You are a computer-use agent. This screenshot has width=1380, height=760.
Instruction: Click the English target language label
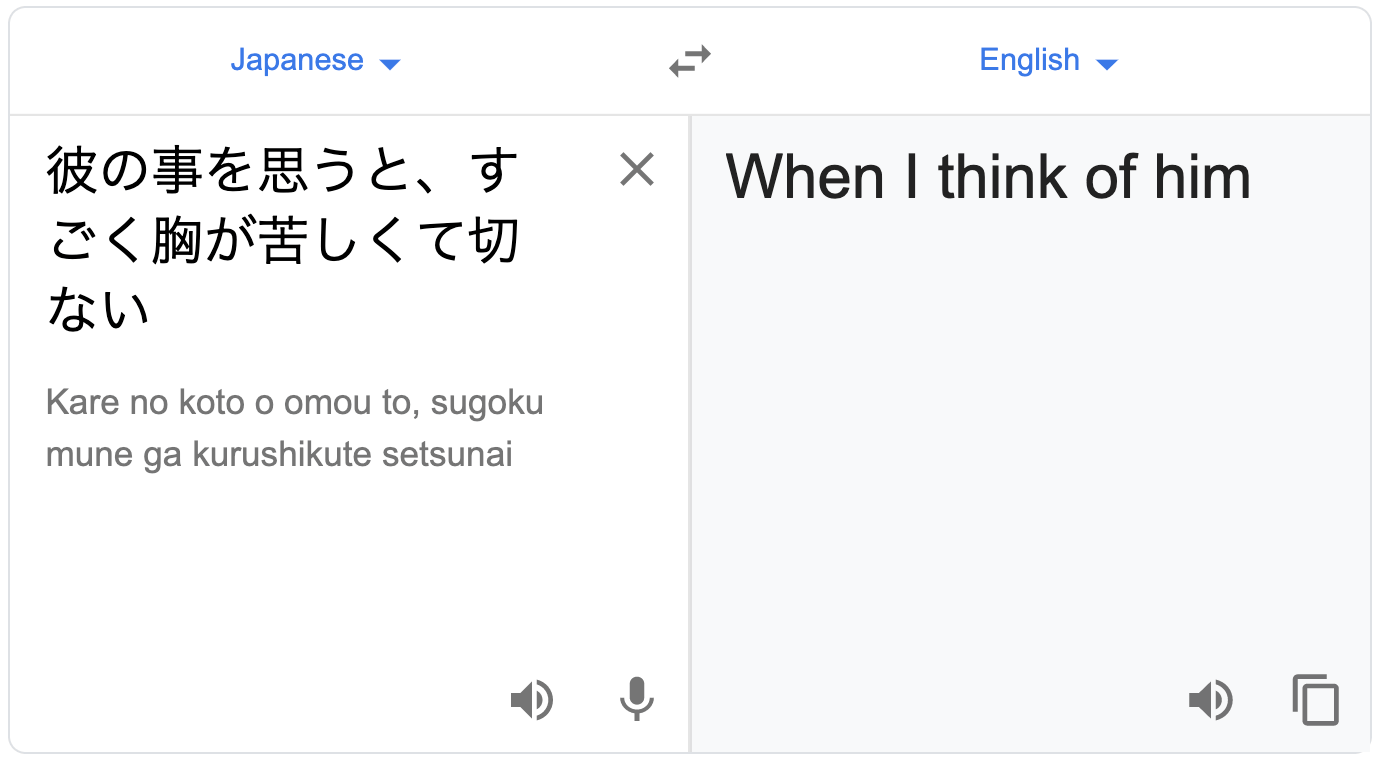[1029, 60]
